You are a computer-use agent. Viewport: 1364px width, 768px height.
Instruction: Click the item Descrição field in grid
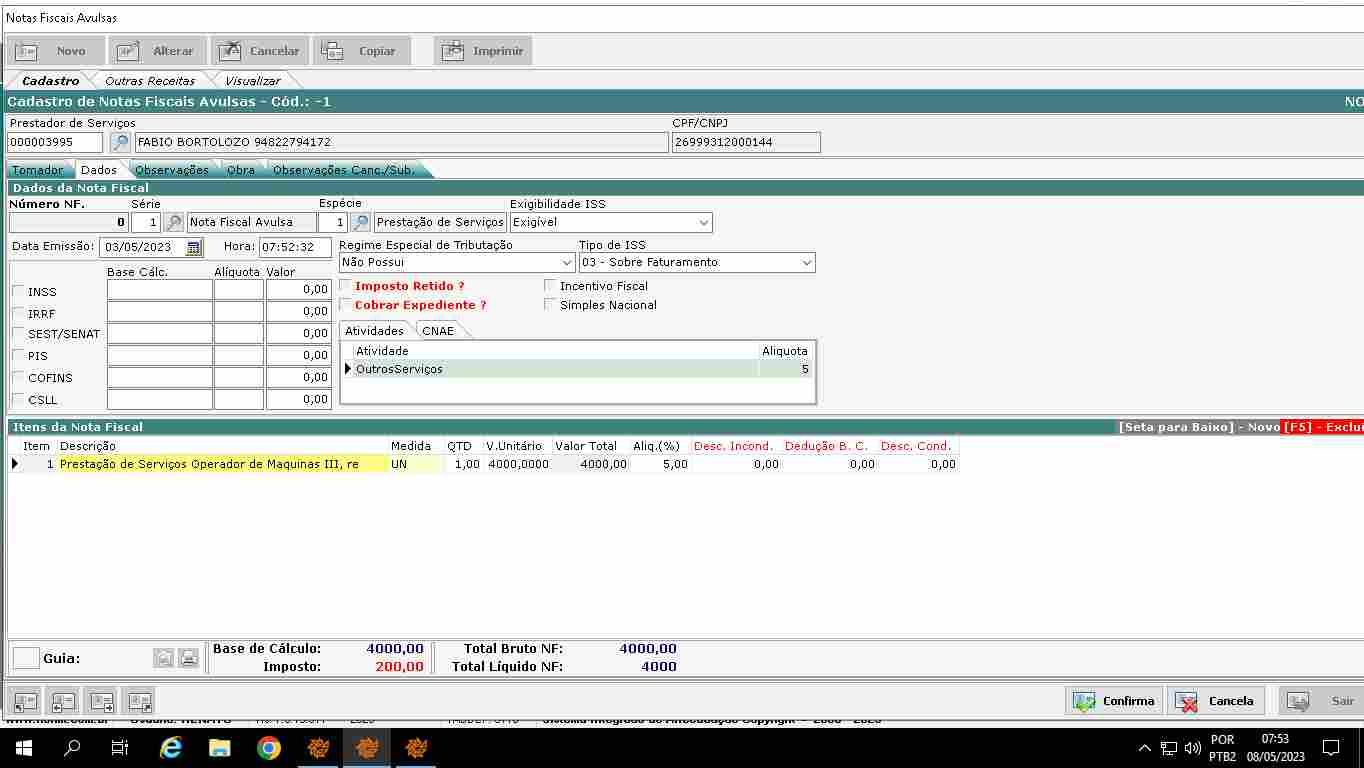point(222,464)
